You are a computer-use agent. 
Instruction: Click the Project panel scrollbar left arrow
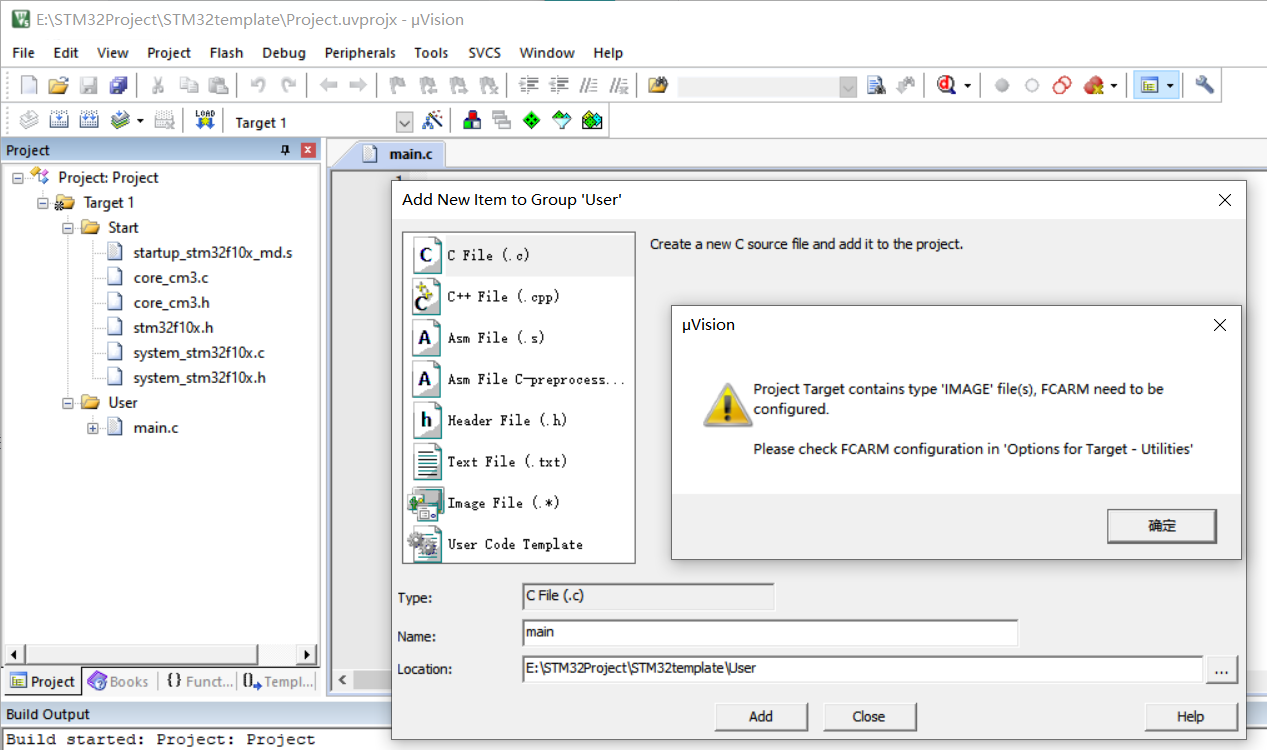coord(14,654)
